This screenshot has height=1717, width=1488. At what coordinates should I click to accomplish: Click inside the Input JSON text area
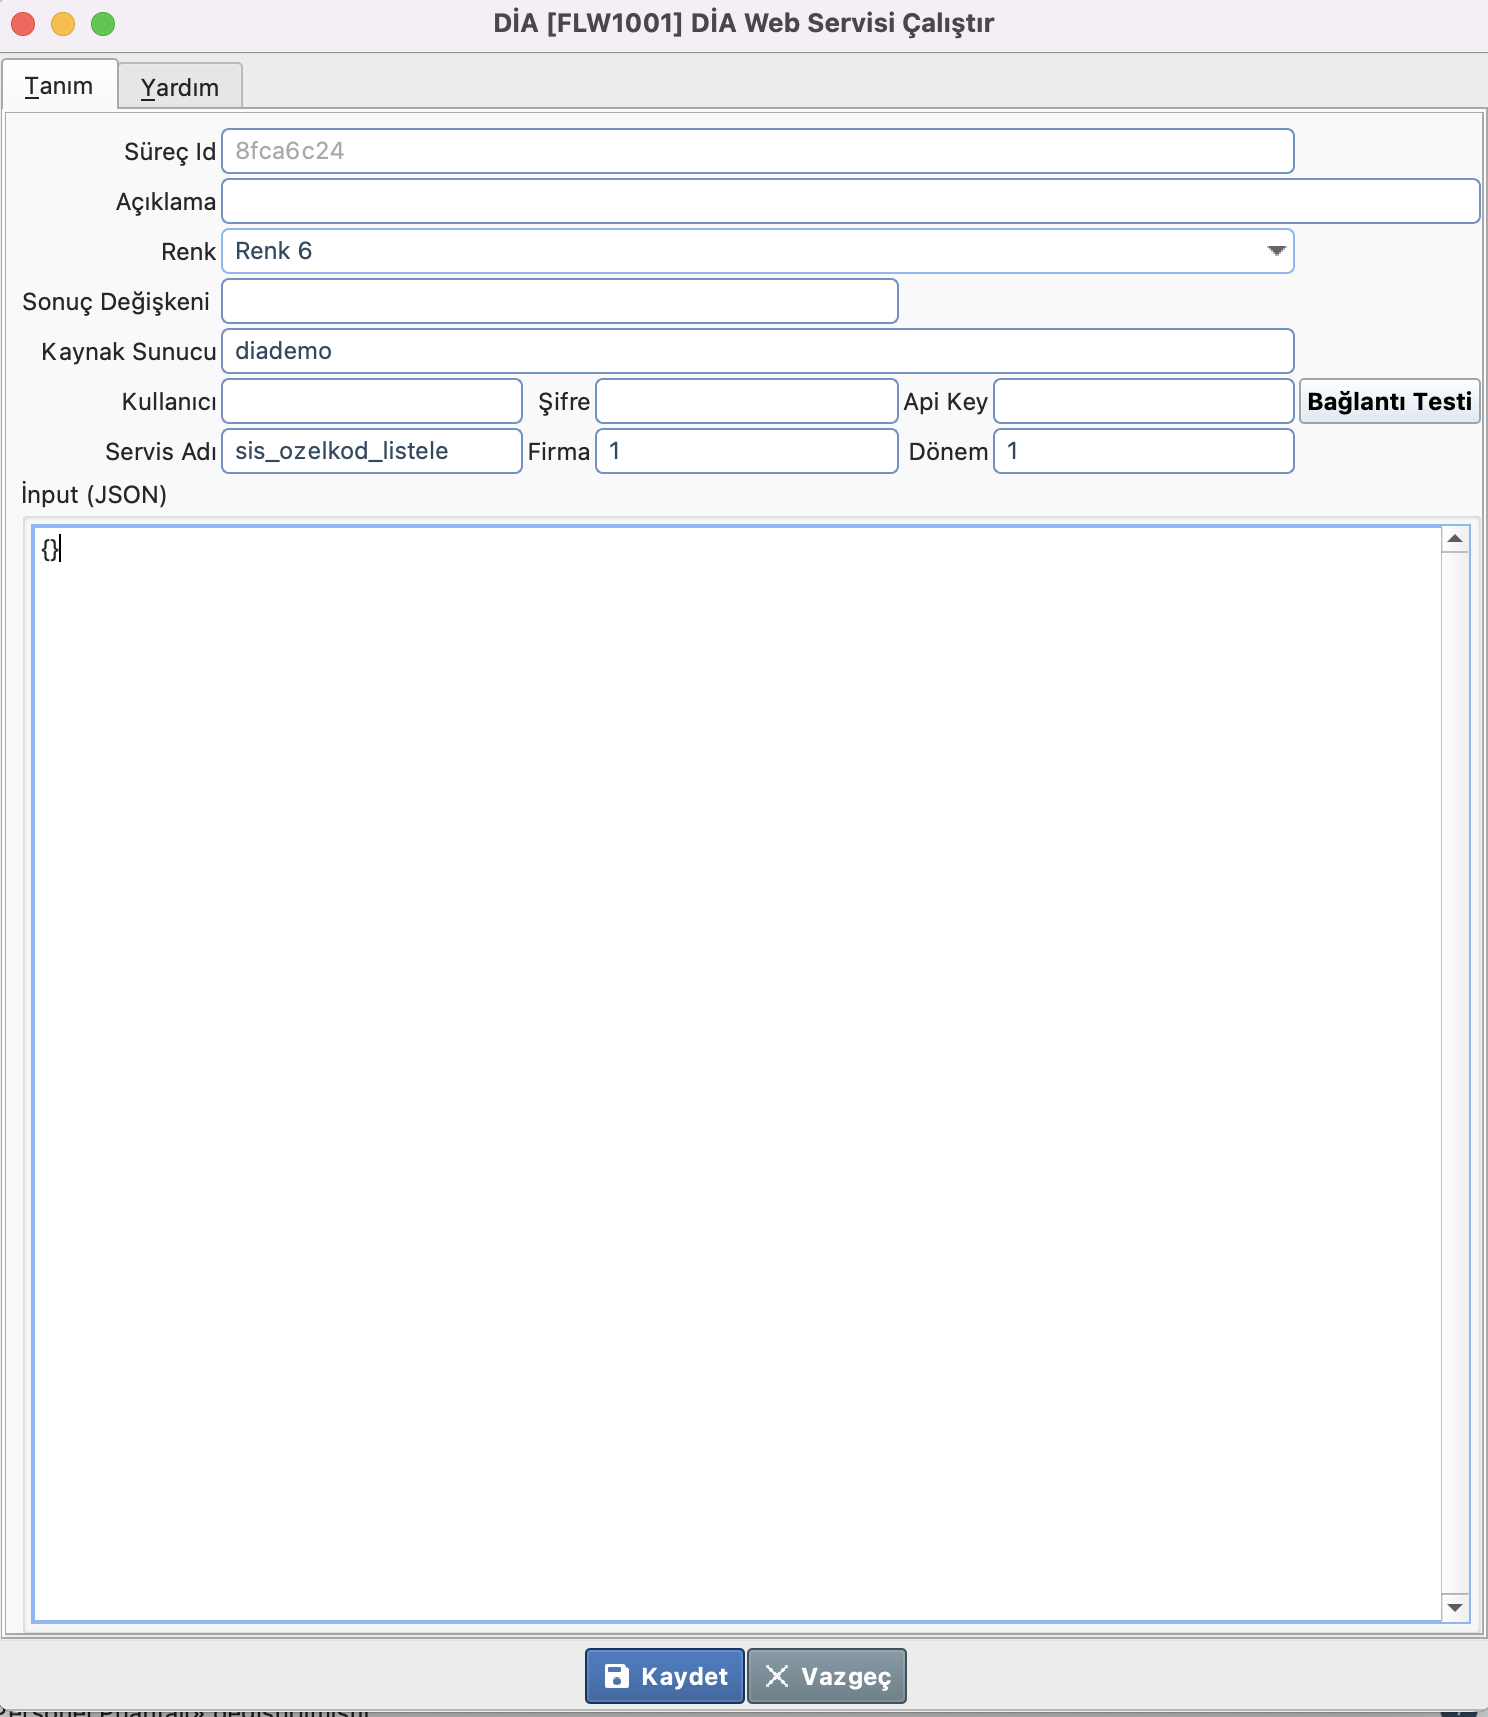pyautogui.click(x=736, y=1070)
